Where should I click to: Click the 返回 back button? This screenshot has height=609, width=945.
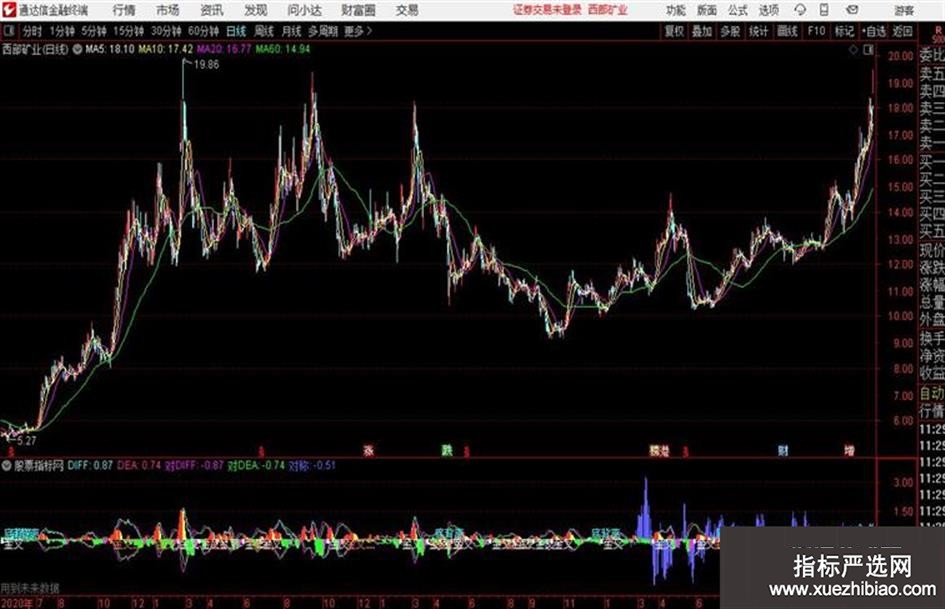point(902,31)
